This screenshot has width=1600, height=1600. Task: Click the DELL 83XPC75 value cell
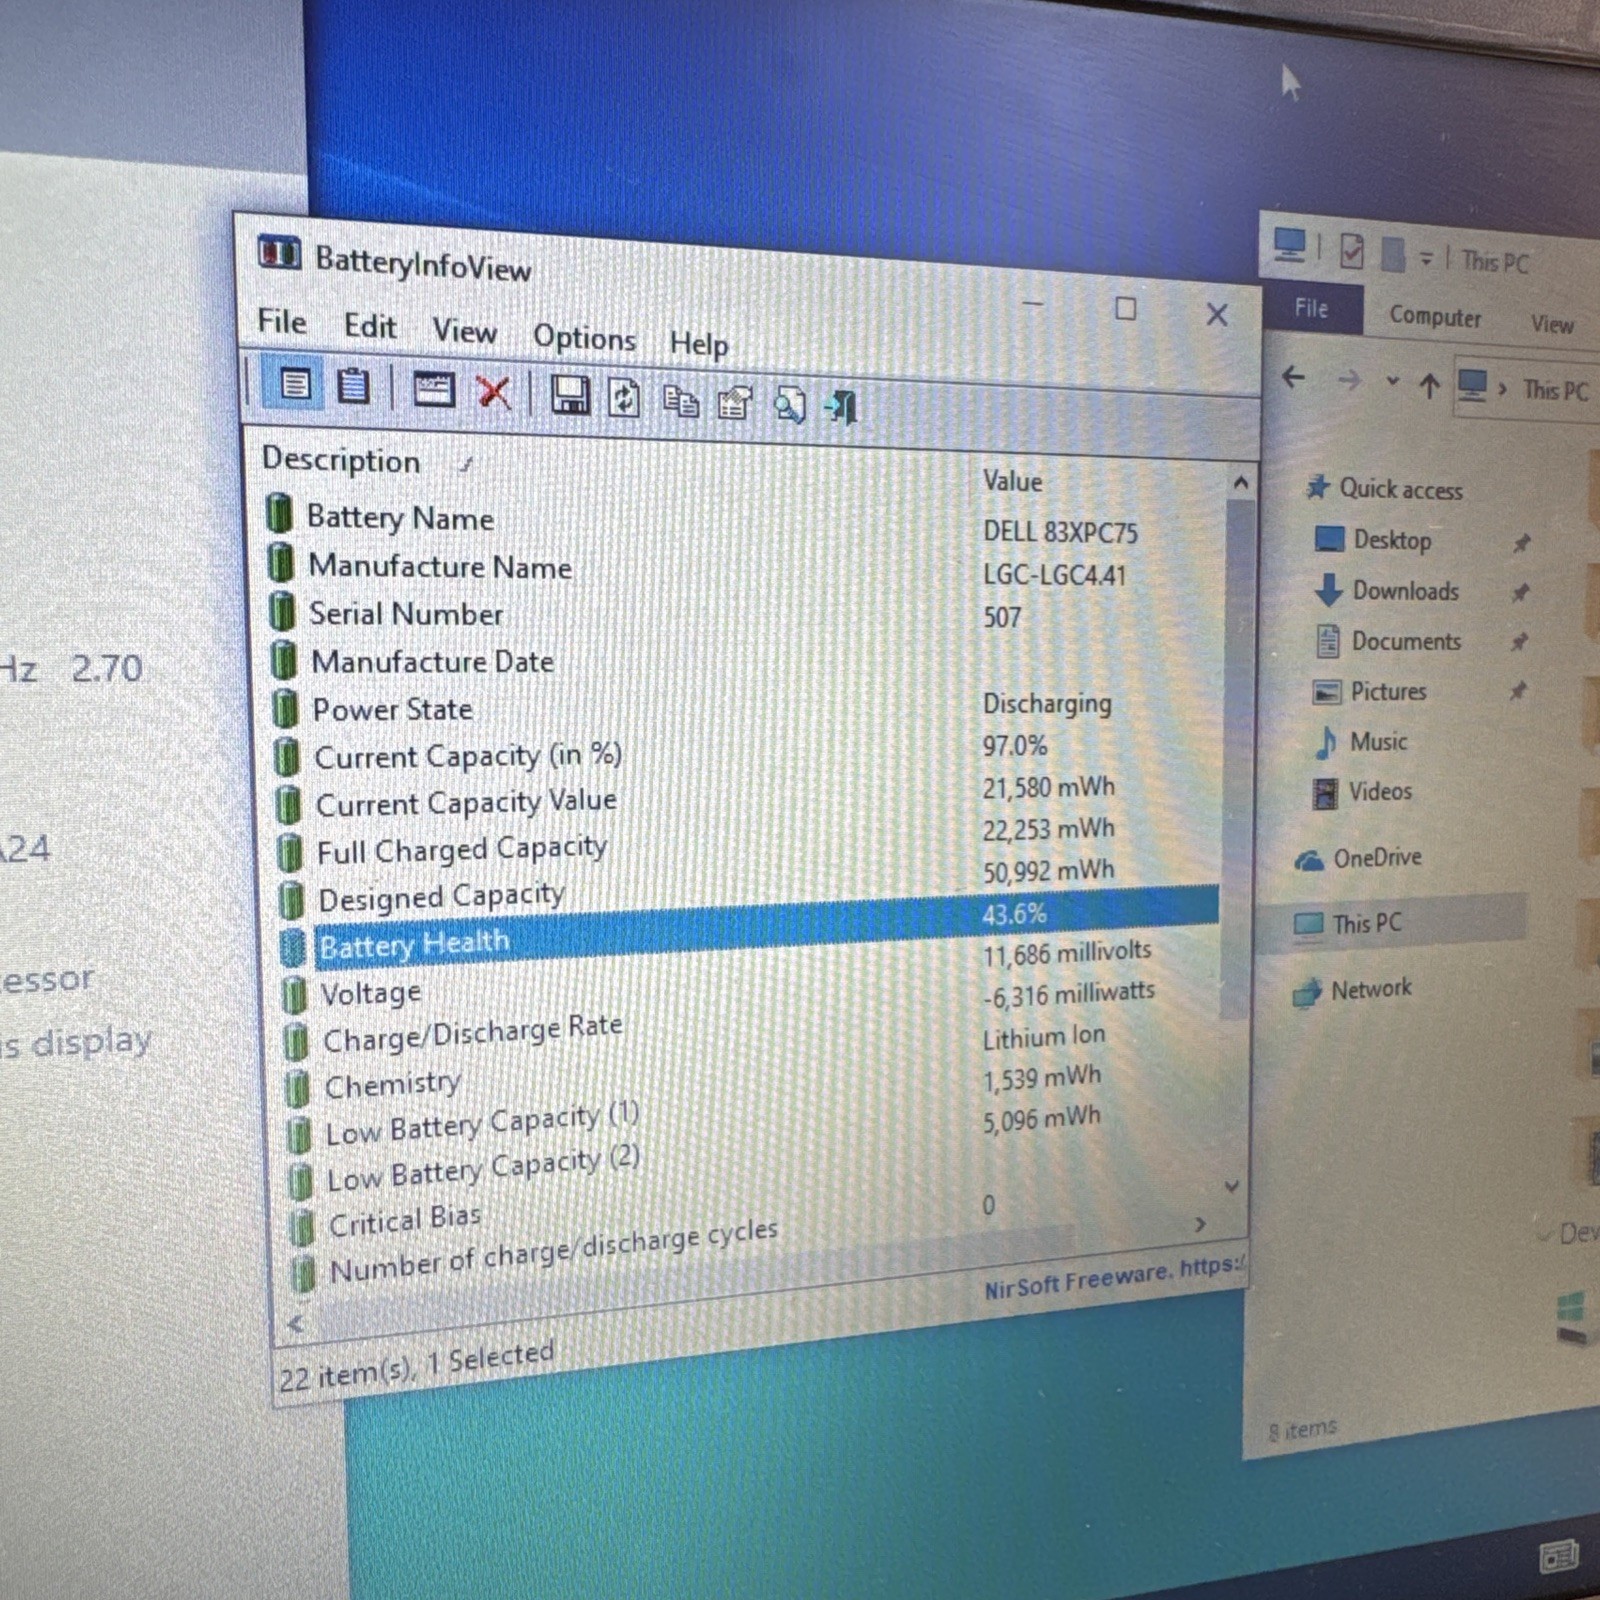(x=1060, y=532)
